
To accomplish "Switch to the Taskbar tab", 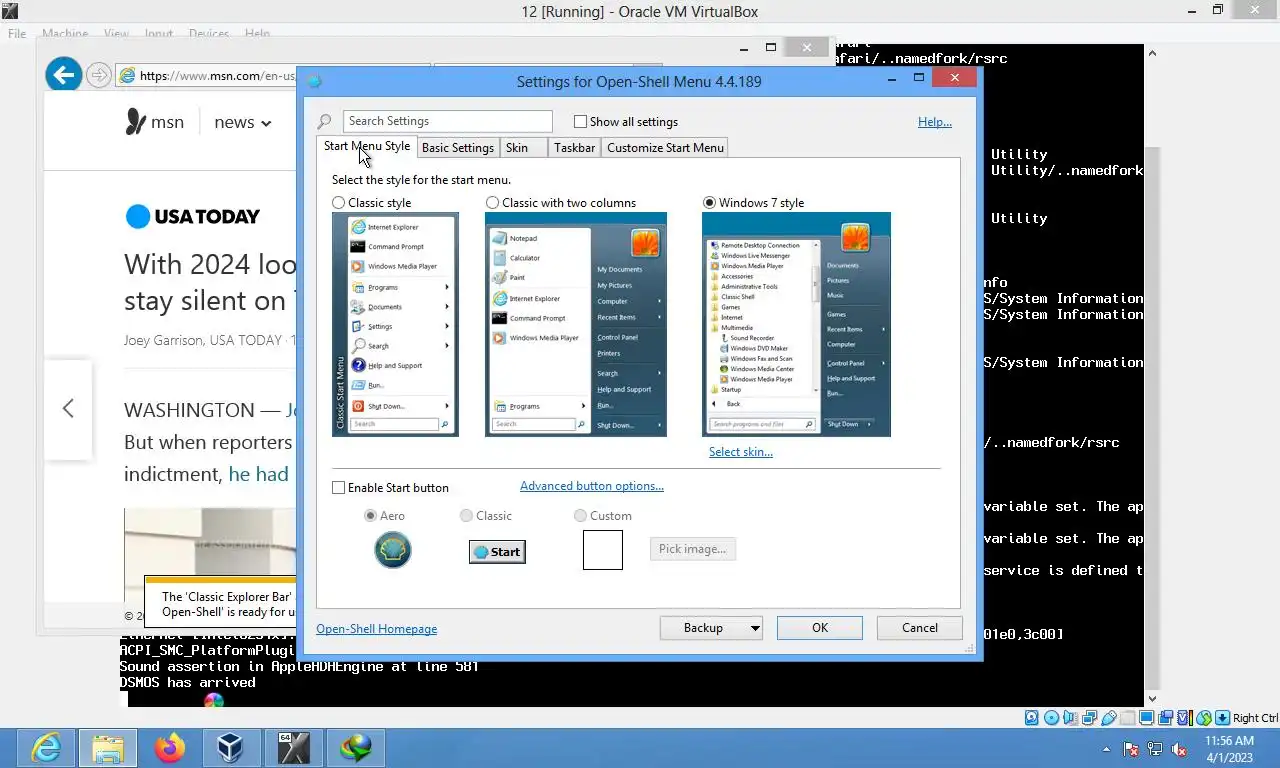I will 575,148.
